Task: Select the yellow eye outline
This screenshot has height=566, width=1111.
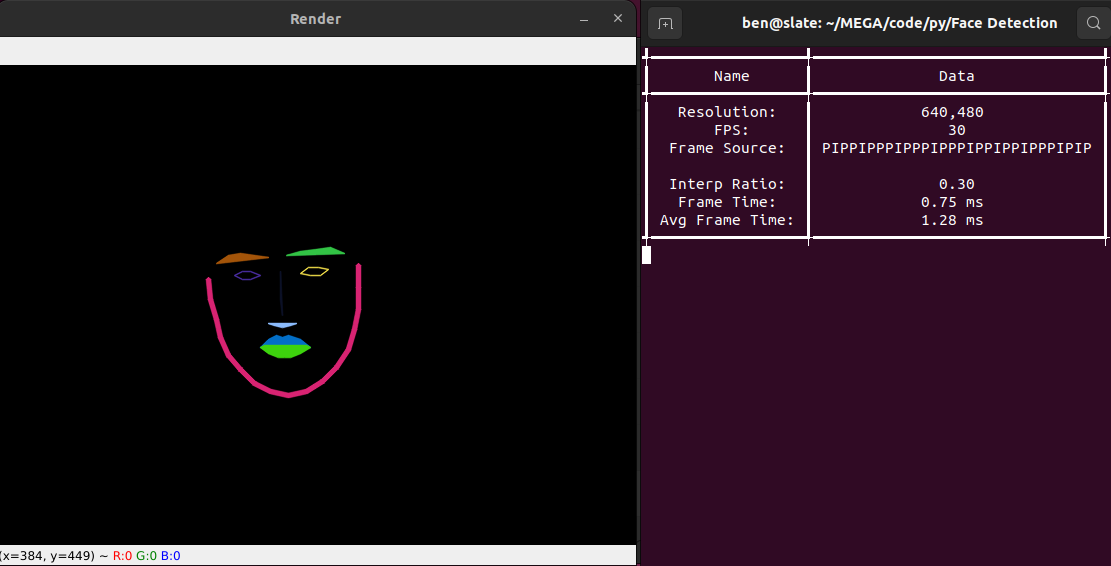Action: tap(315, 271)
